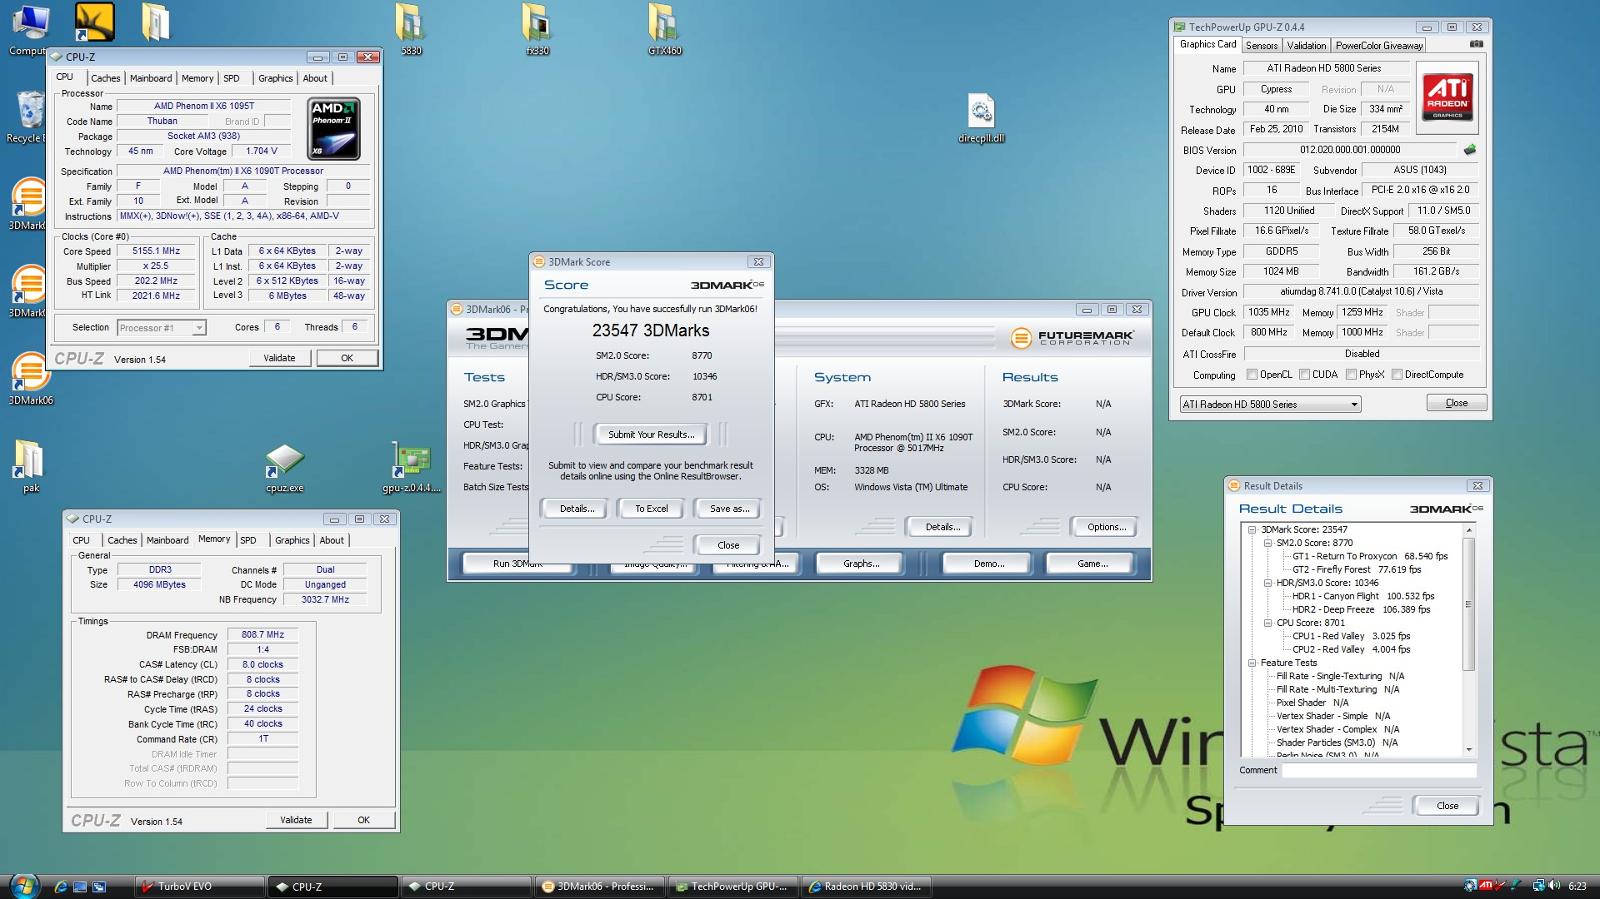Click the Graphs... button in 3DMark06

tap(861, 564)
